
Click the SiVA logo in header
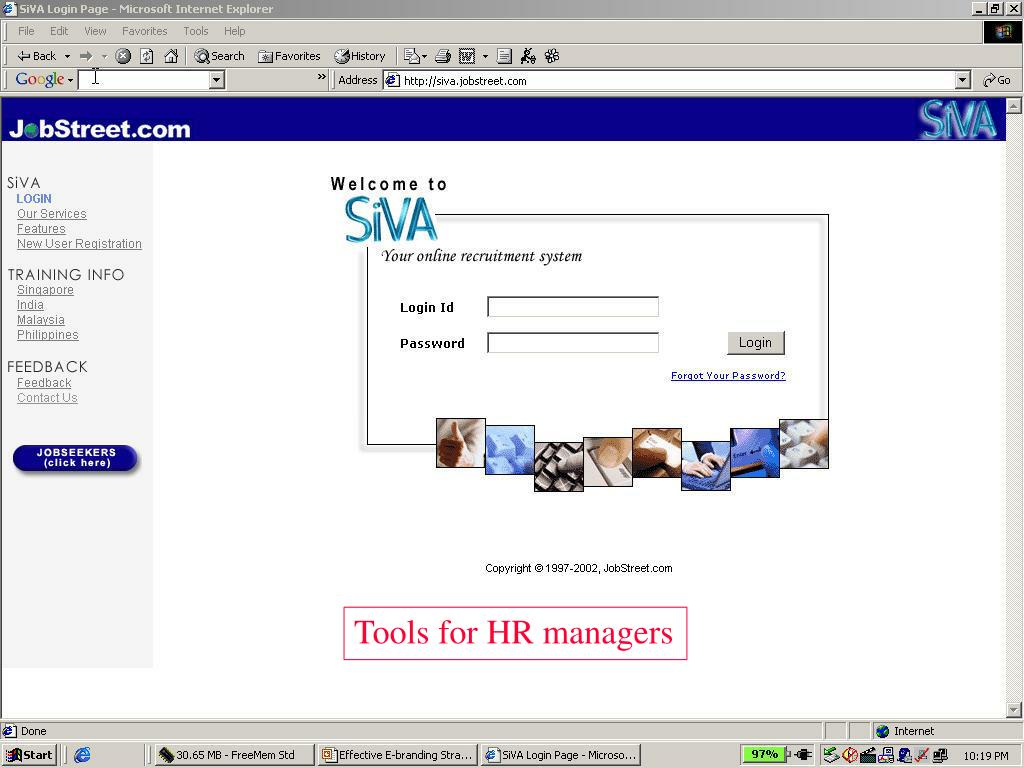[x=958, y=119]
